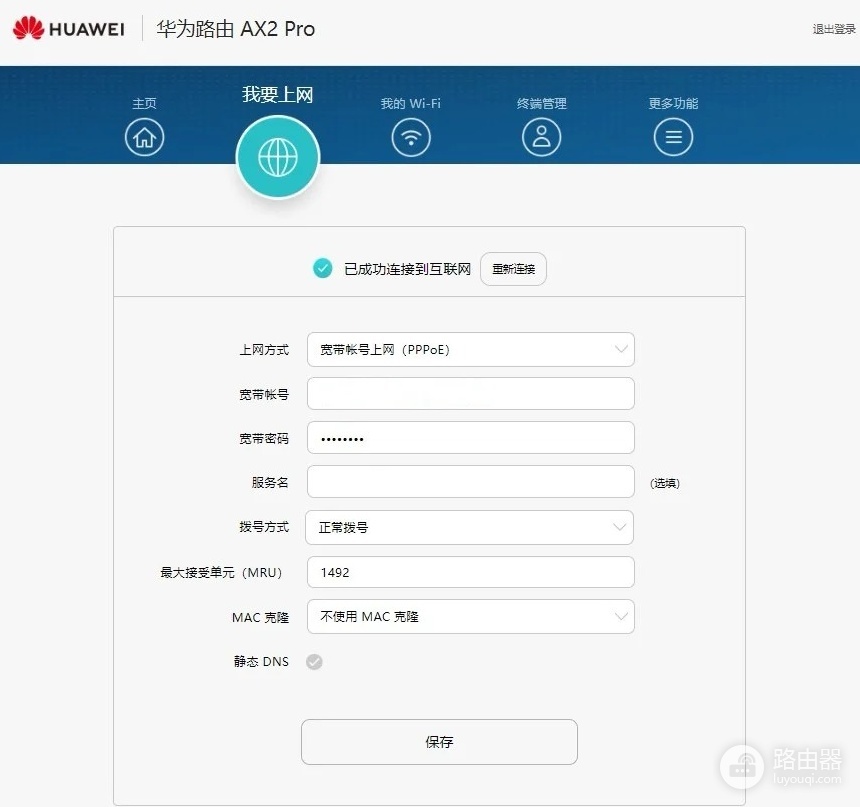This screenshot has height=807, width=860.
Task: Click the 最大接受单元 (MRU) label
Action: point(221,572)
